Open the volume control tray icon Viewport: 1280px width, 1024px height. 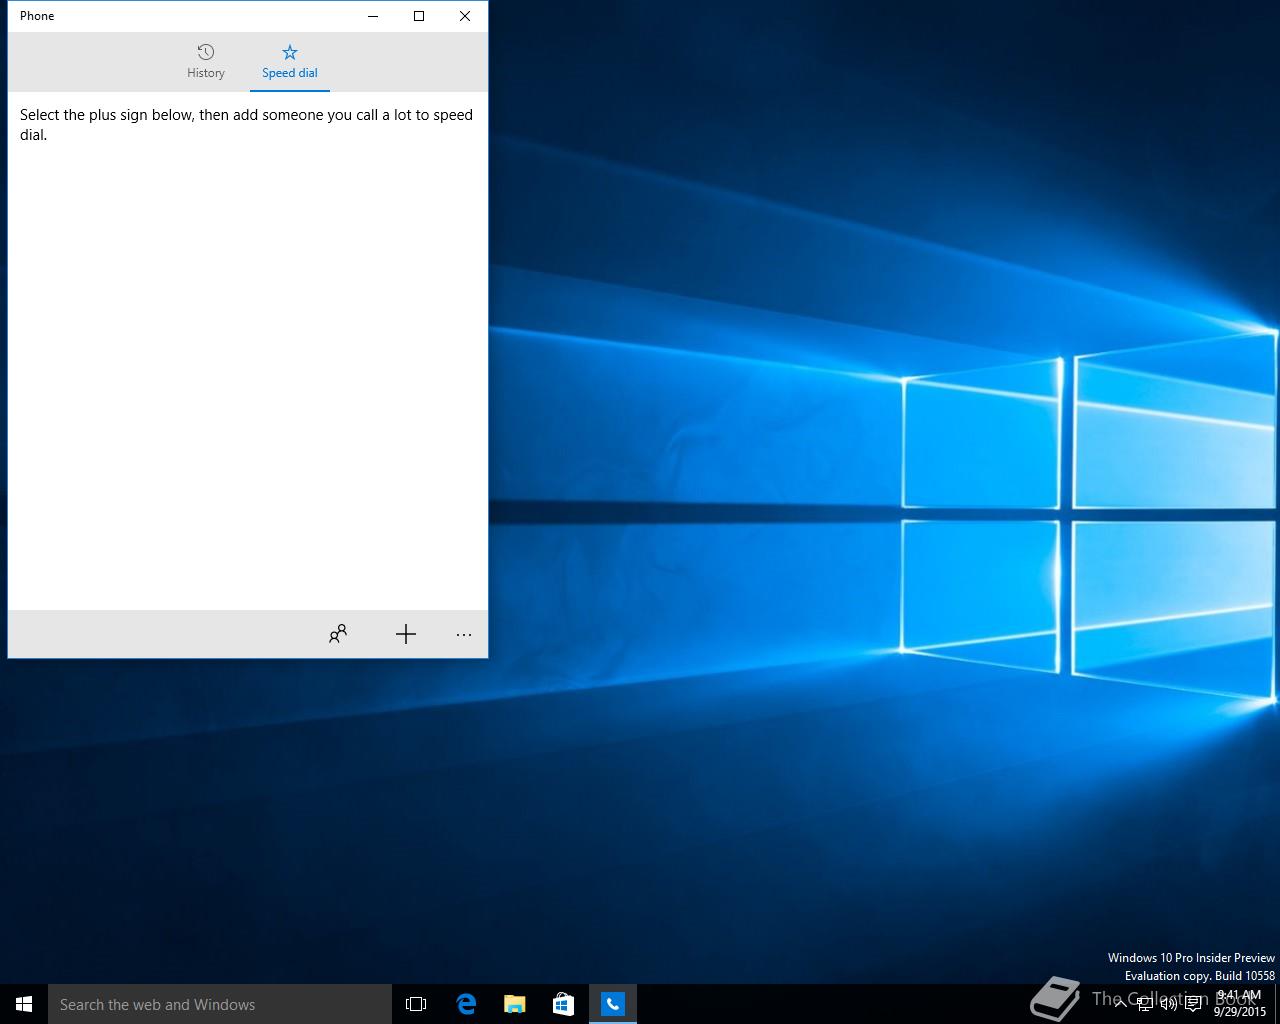pyautogui.click(x=1169, y=1004)
